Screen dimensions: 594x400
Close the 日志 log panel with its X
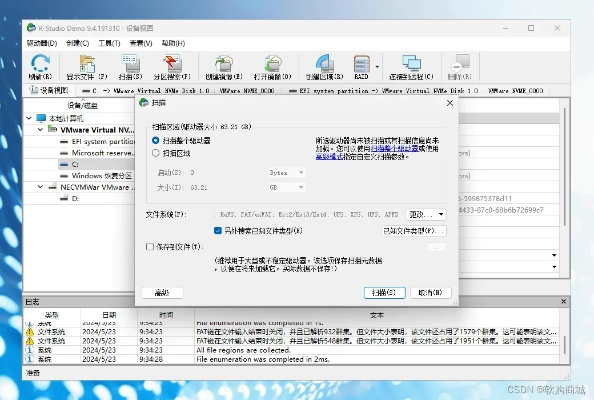coord(563,301)
